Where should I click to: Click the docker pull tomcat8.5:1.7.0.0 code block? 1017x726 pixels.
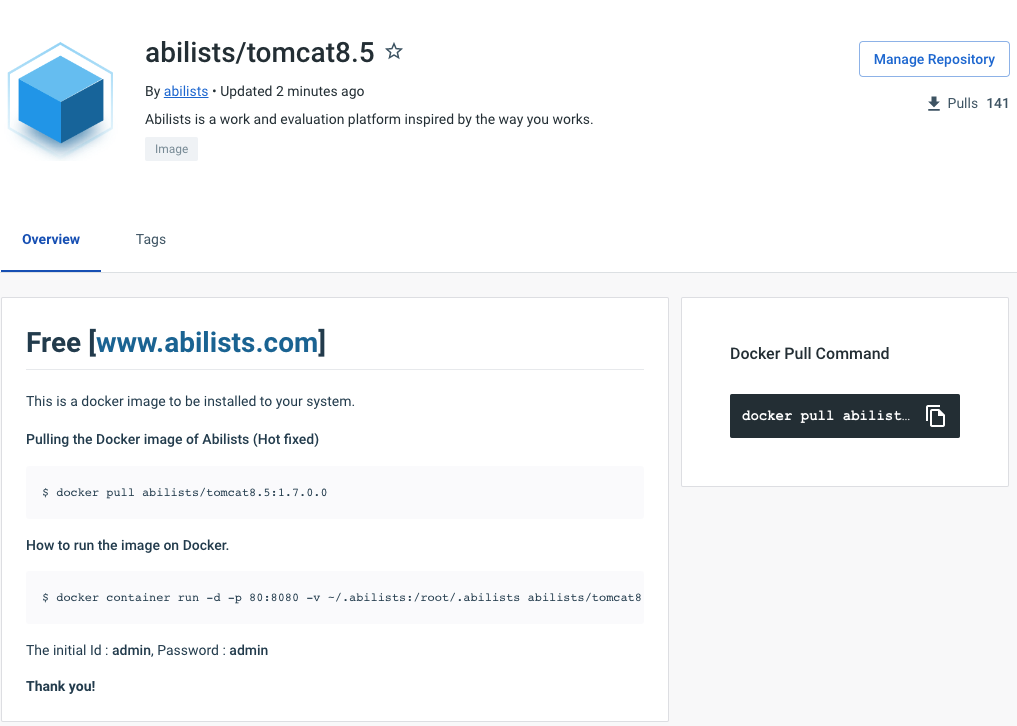tap(335, 492)
